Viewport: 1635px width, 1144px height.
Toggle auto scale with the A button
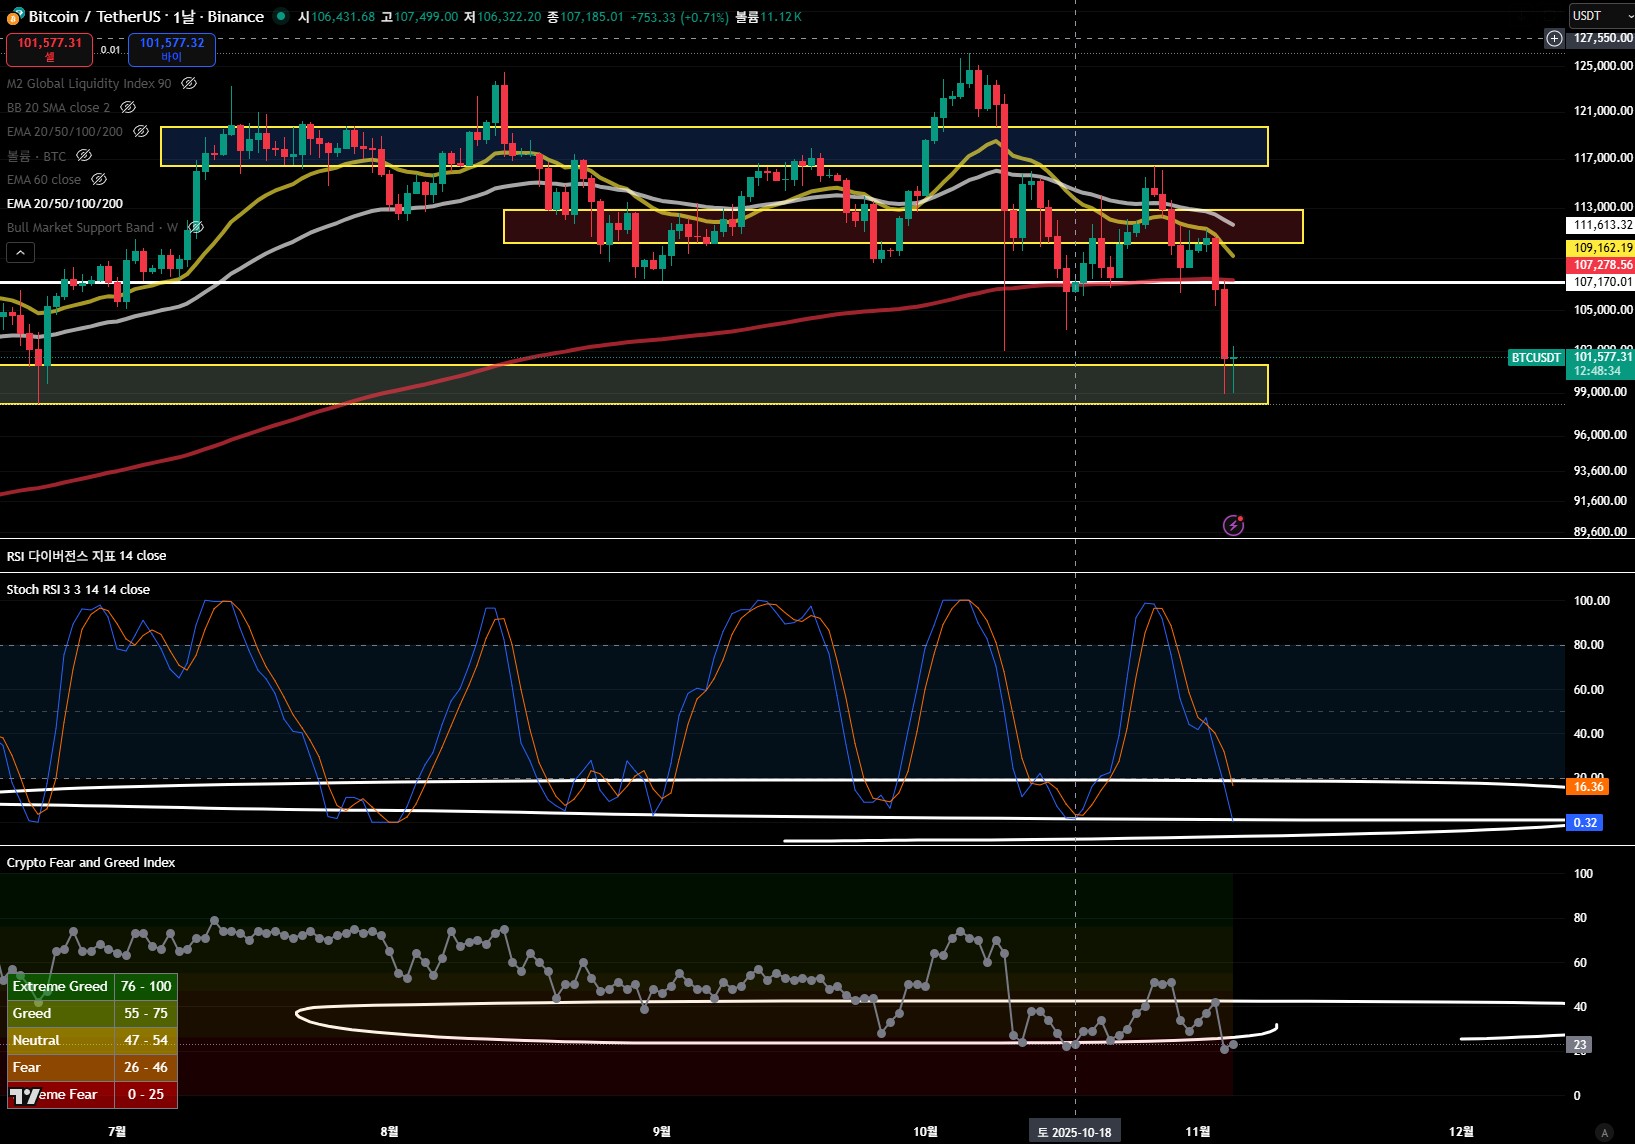tap(1605, 1132)
